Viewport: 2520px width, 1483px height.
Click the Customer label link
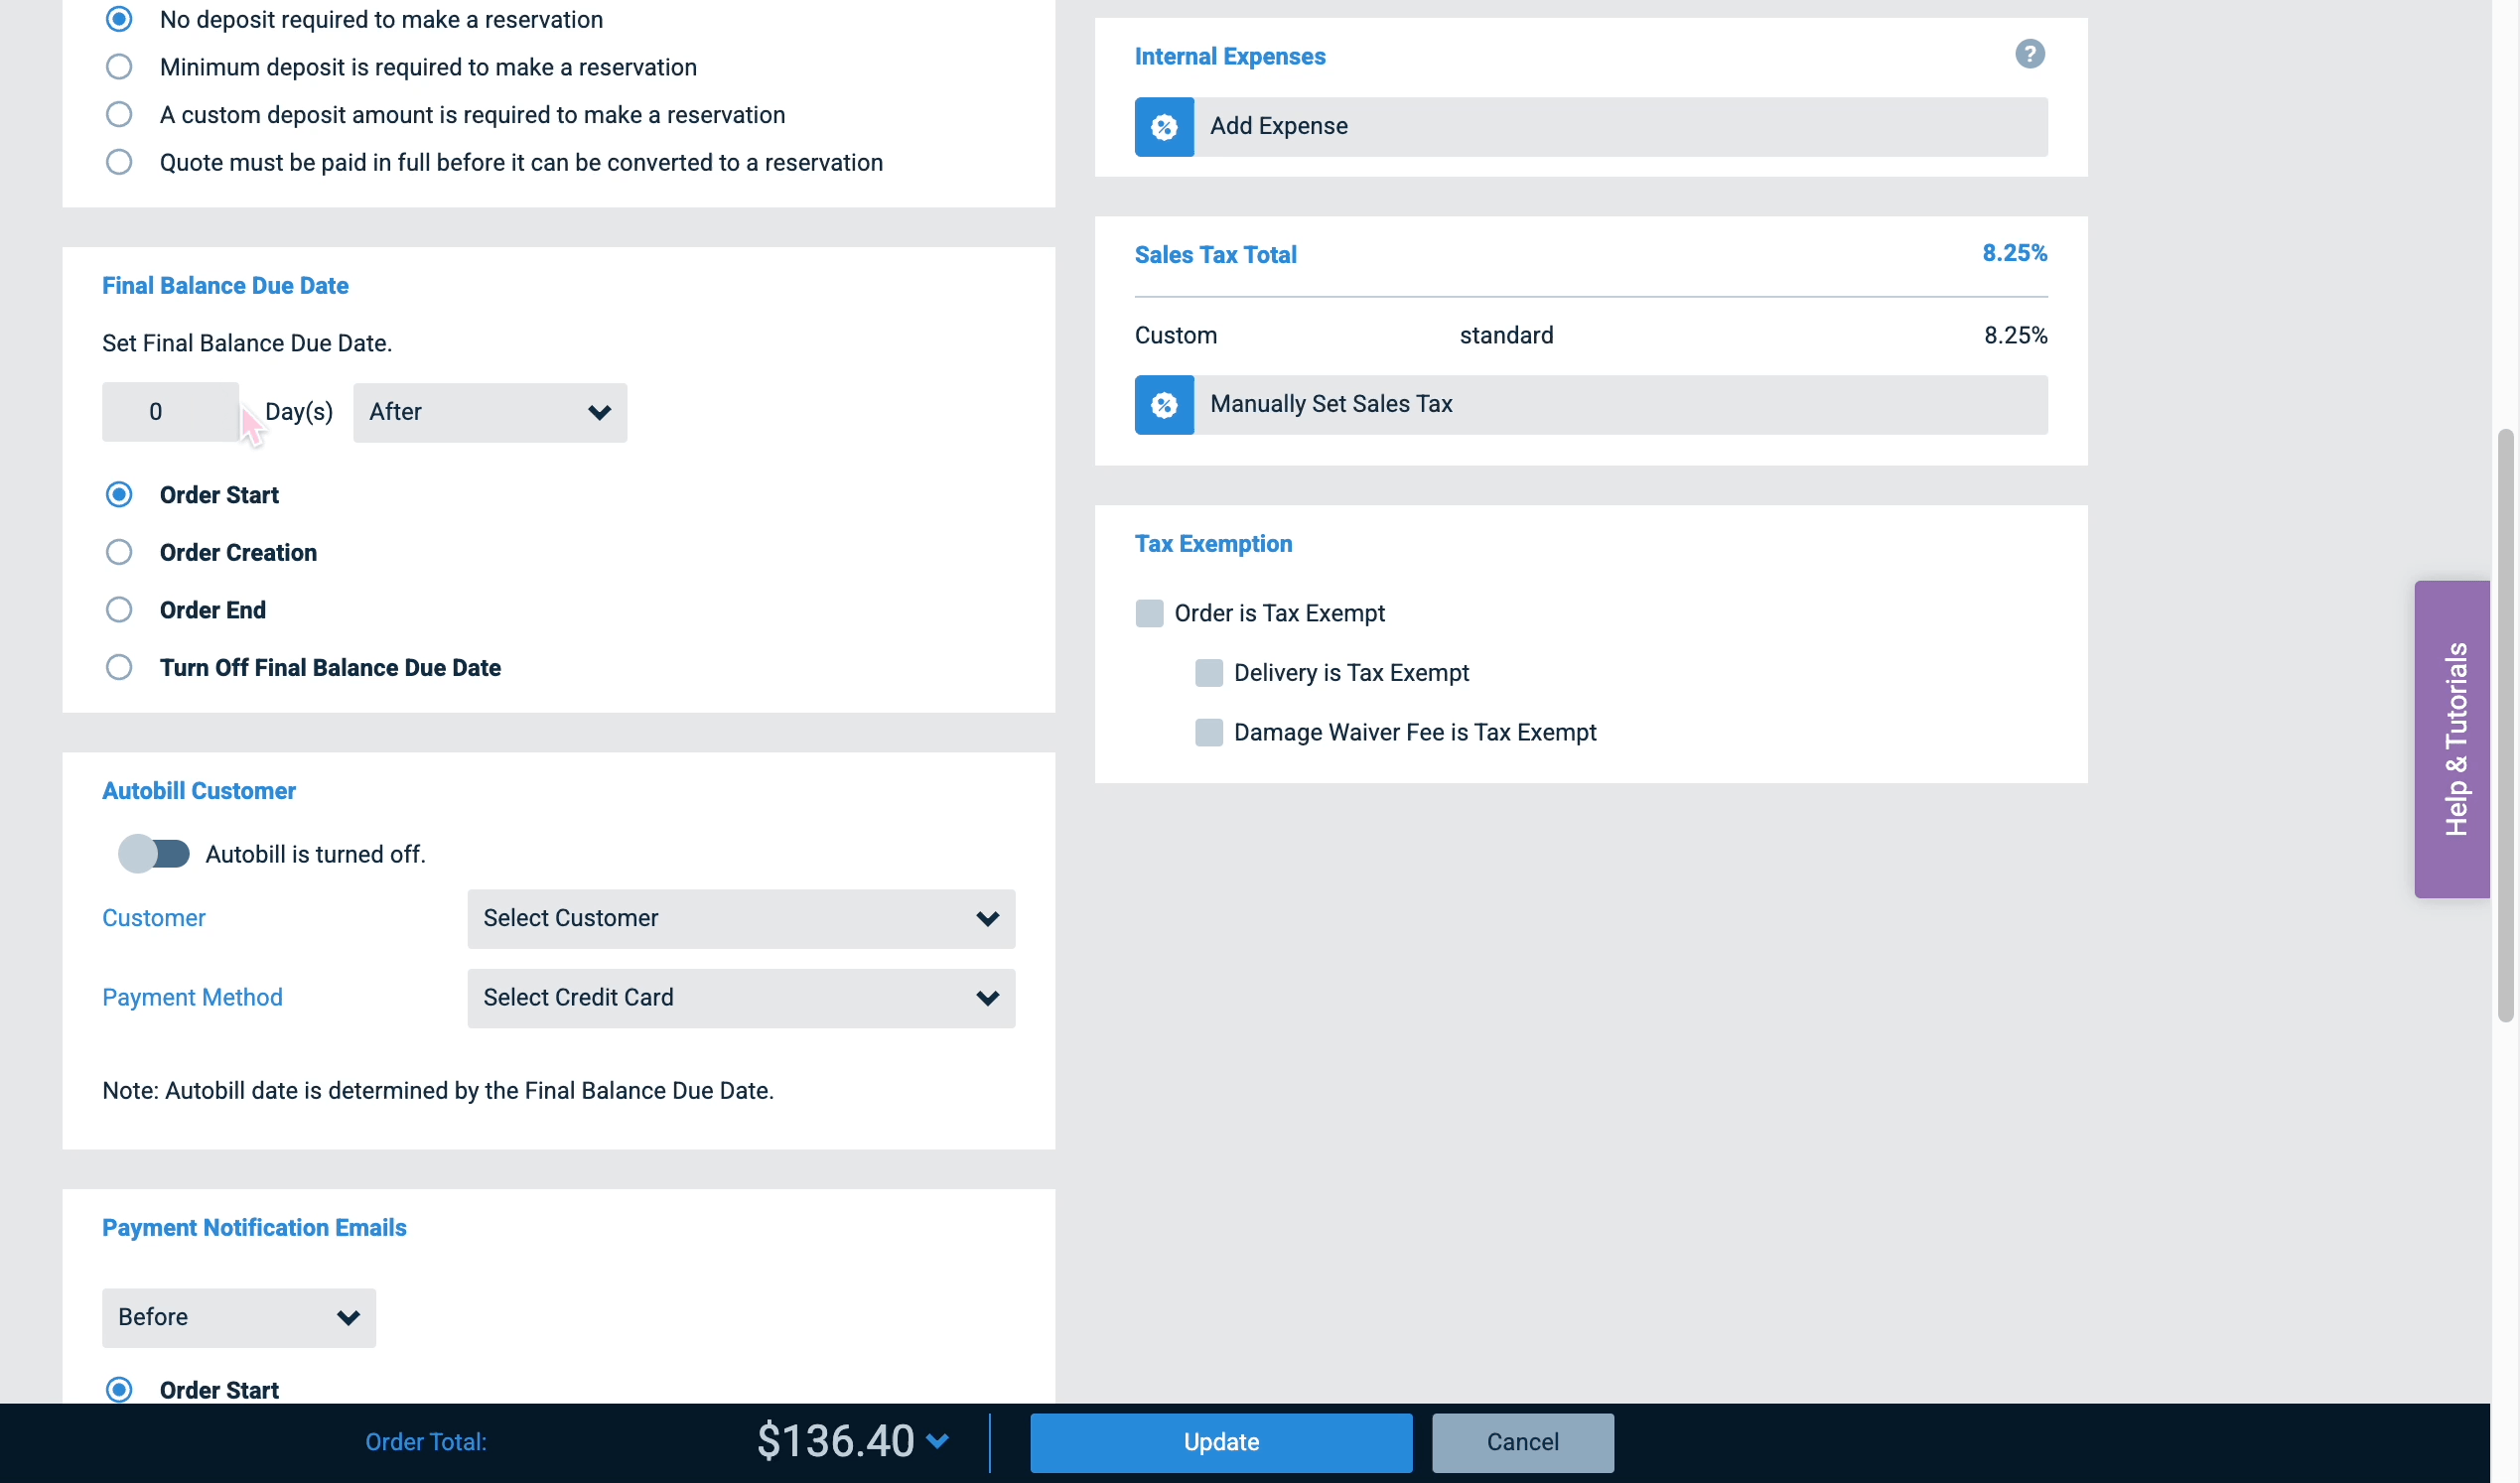(154, 918)
